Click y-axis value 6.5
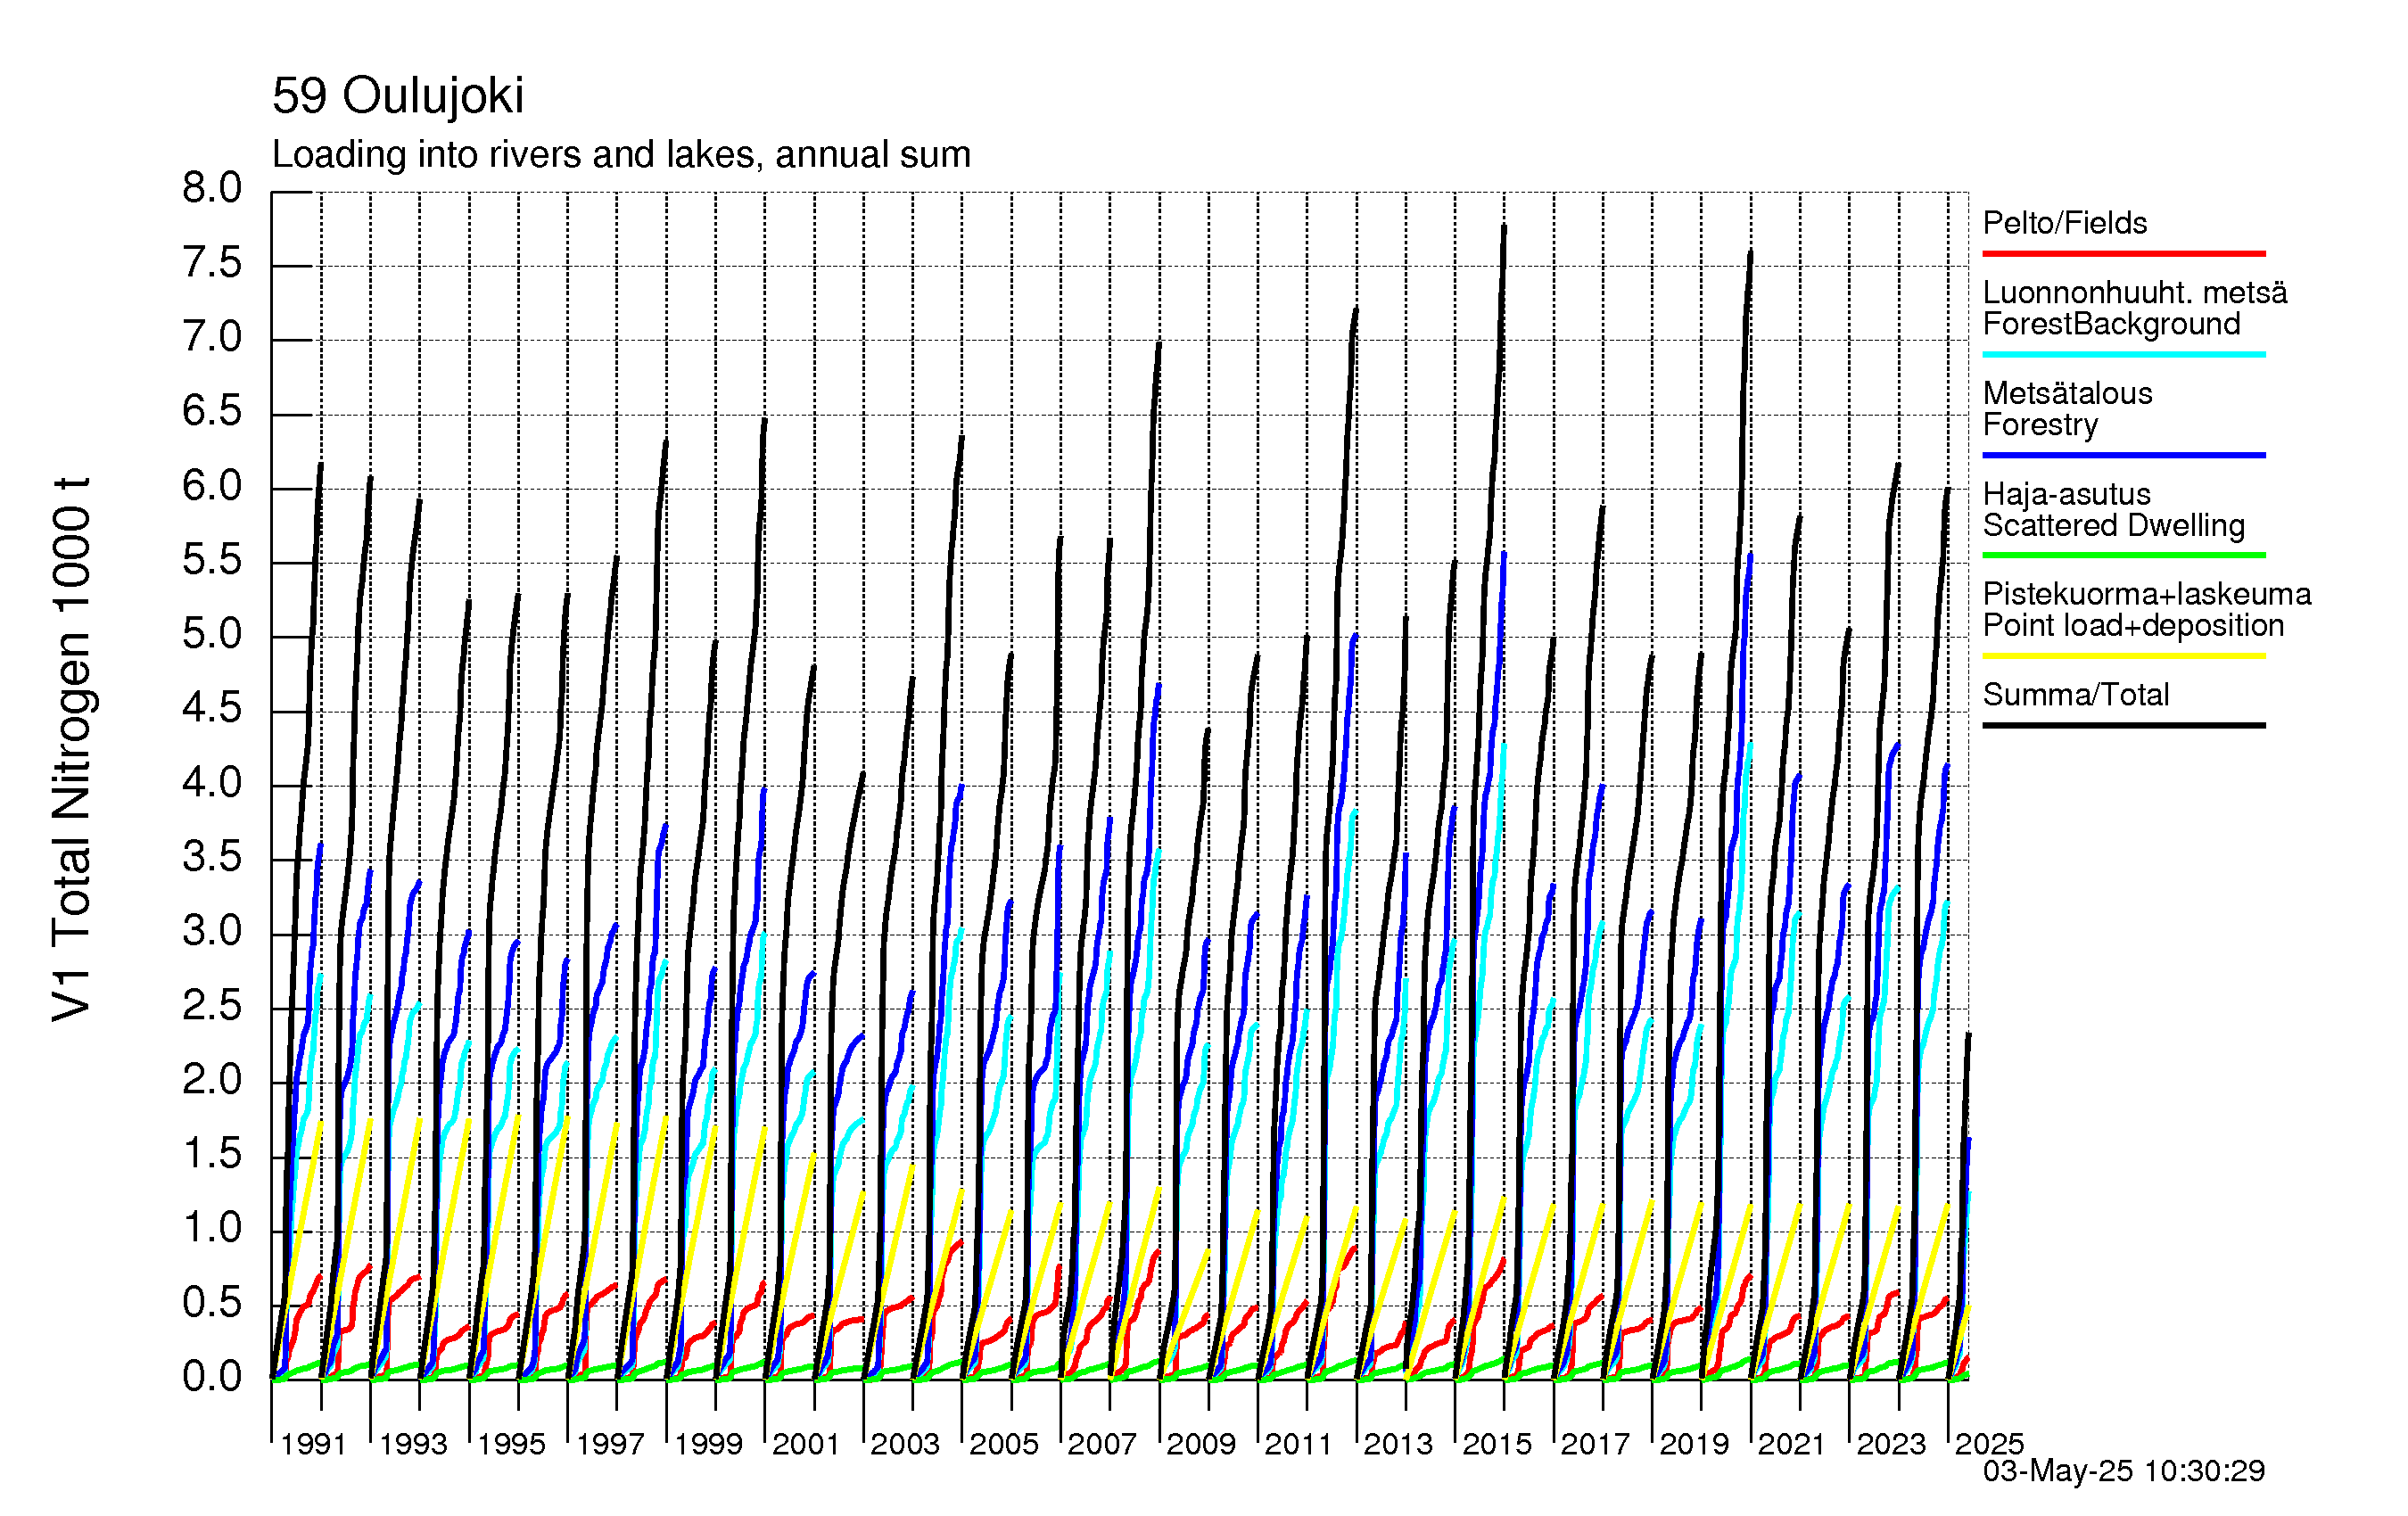 (212, 411)
